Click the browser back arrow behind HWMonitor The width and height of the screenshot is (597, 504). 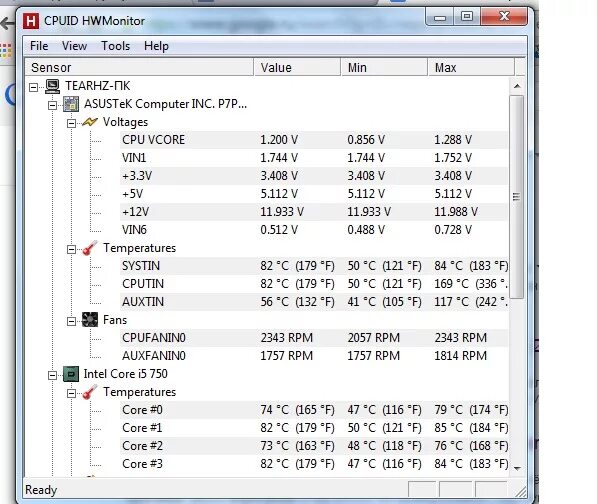(7, 24)
